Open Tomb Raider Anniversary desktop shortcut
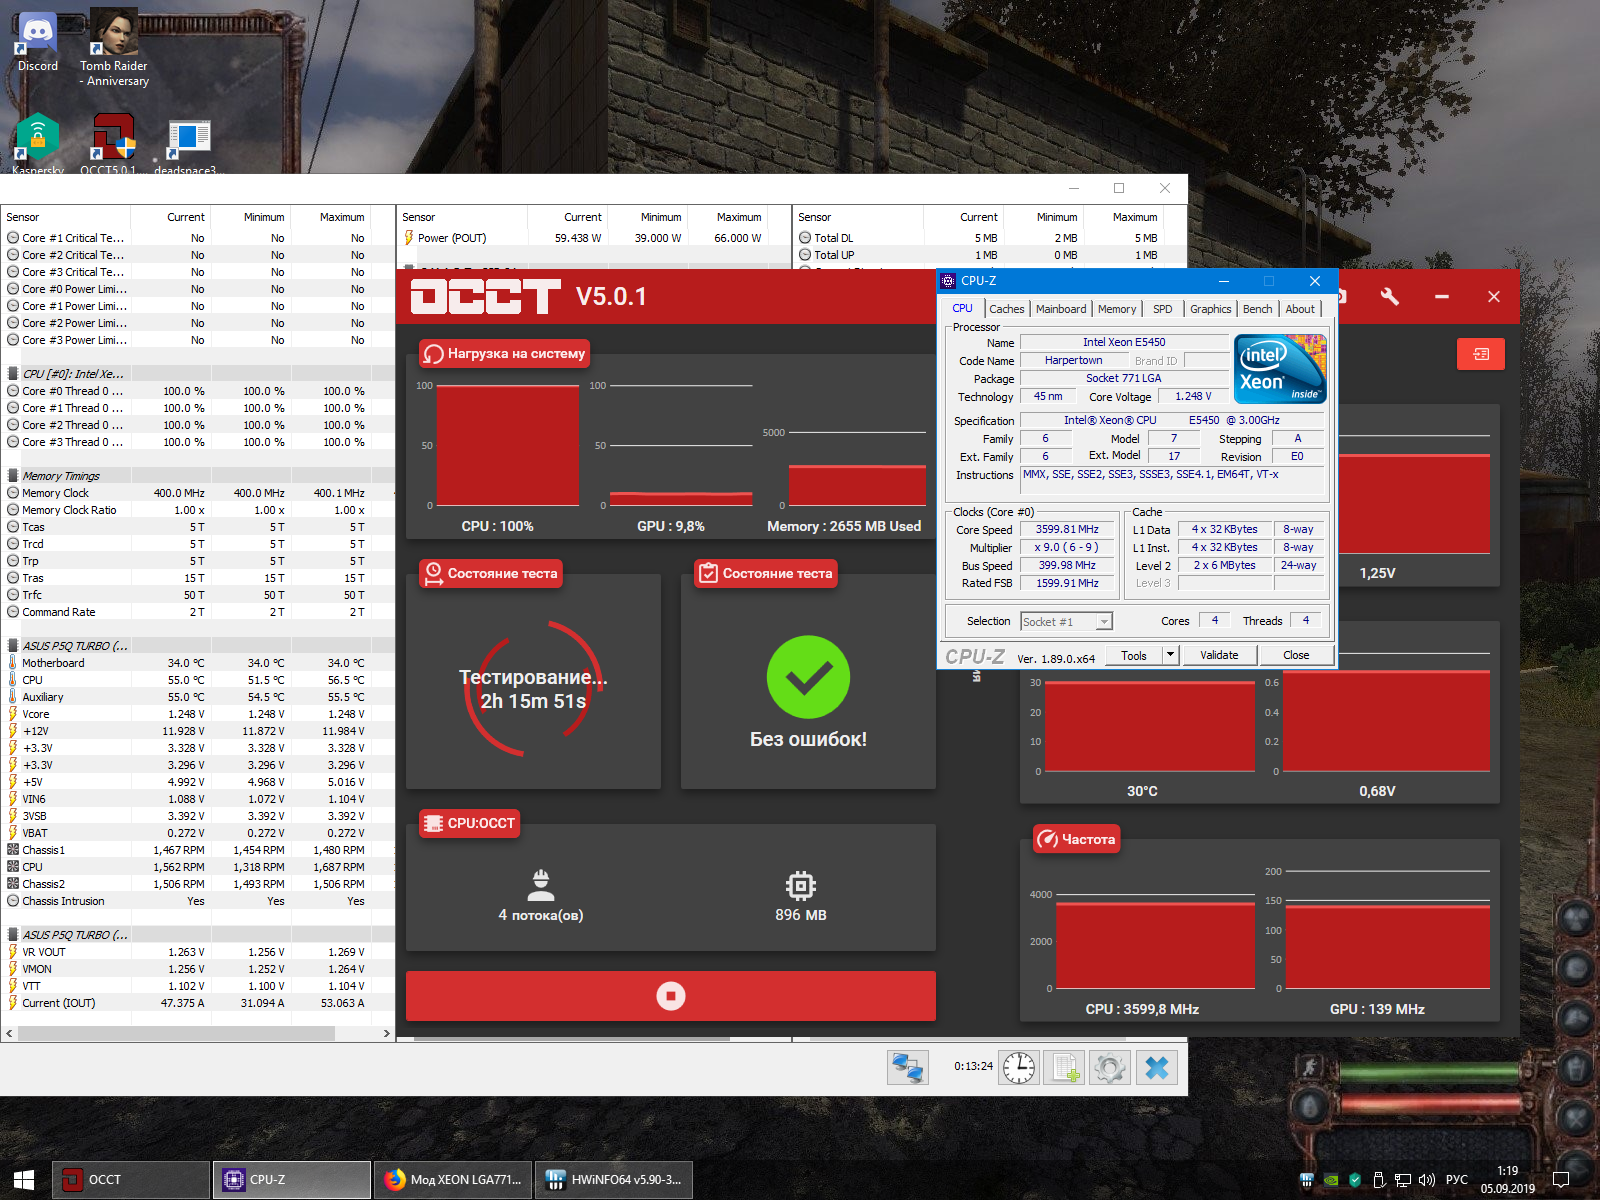1600x1200 pixels. coord(114,46)
